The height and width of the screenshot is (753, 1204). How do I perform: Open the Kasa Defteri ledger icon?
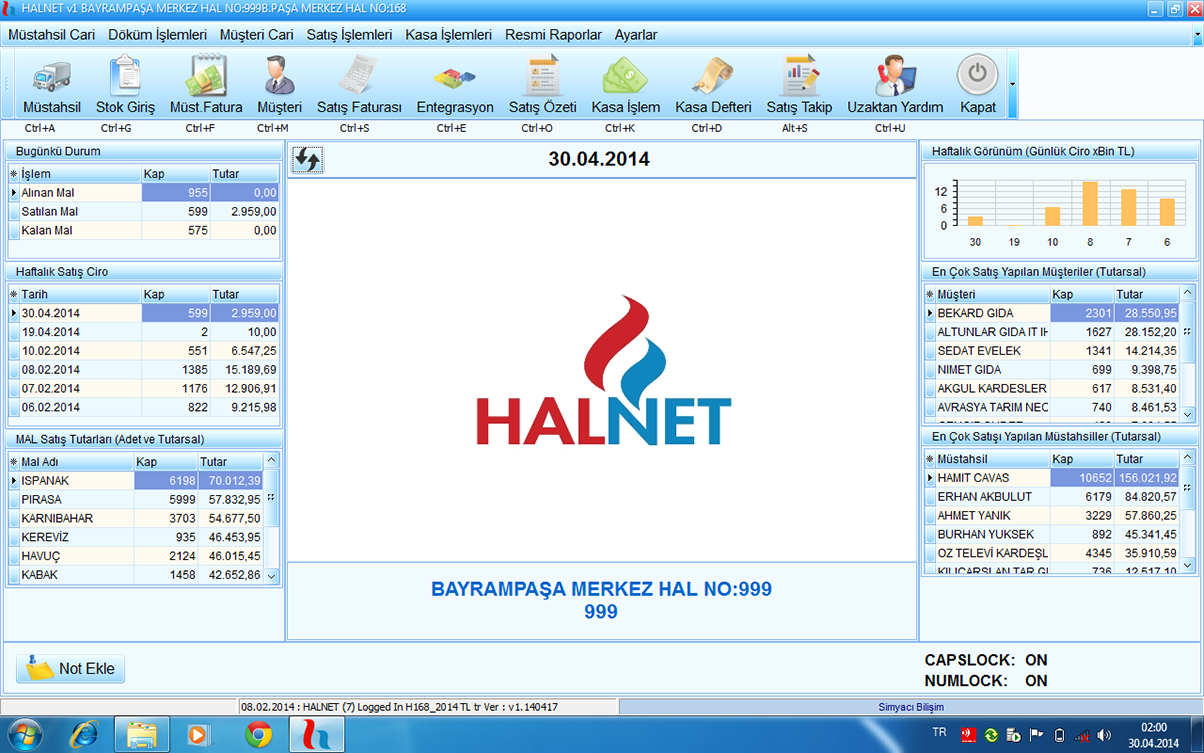pos(713,77)
